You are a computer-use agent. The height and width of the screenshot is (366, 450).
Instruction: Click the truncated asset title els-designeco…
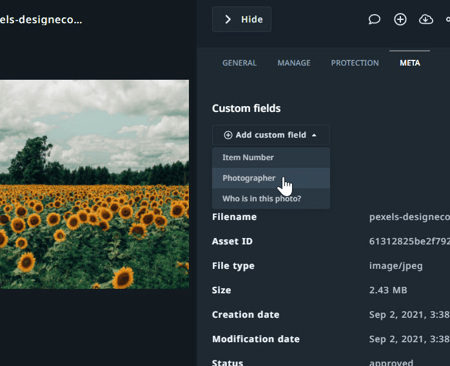(x=41, y=20)
